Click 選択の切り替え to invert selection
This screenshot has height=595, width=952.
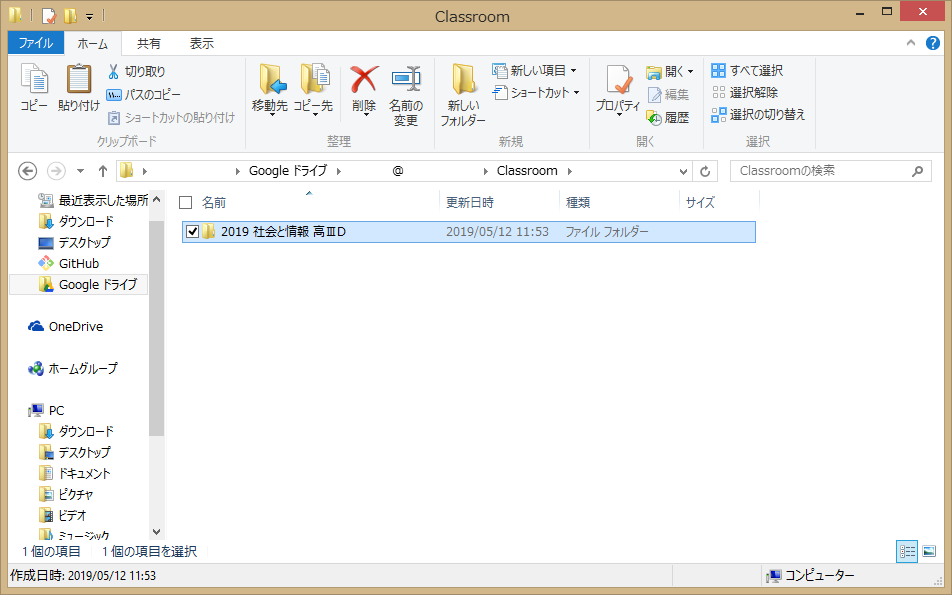pos(758,114)
